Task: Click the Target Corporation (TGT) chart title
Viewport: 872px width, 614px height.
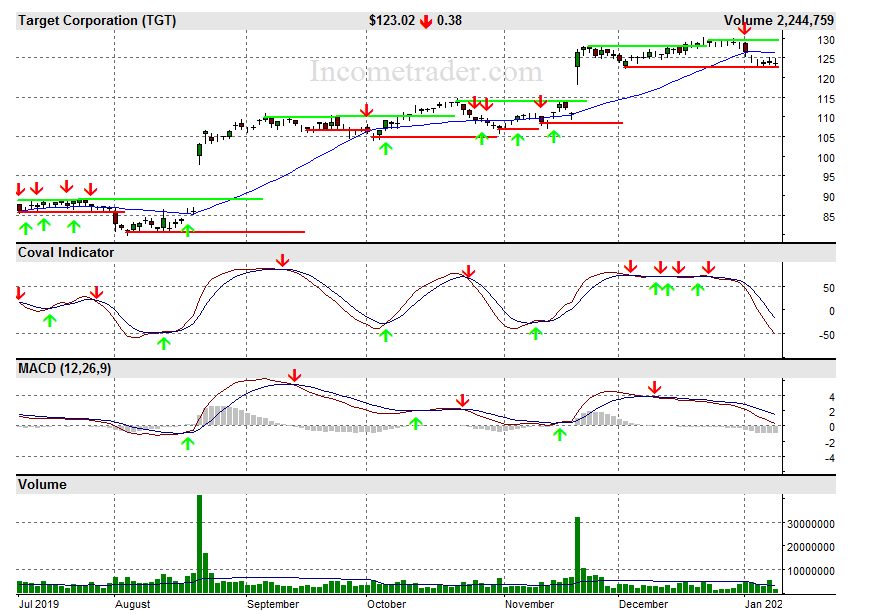Action: pos(97,21)
